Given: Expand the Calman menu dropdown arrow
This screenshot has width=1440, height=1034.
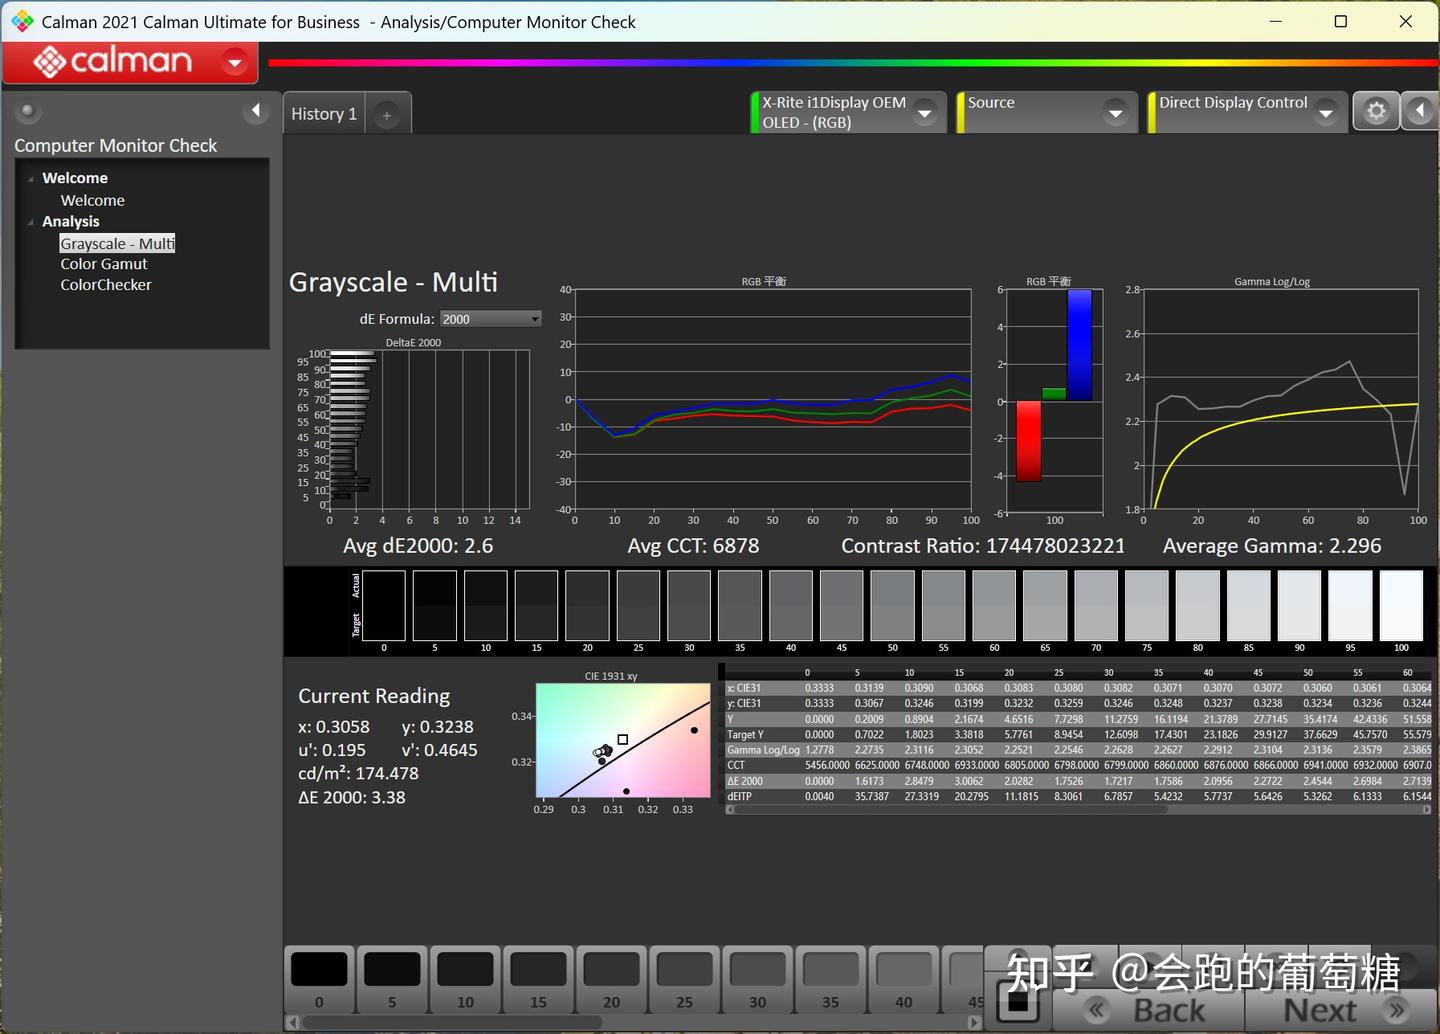Looking at the screenshot, I should [x=234, y=62].
